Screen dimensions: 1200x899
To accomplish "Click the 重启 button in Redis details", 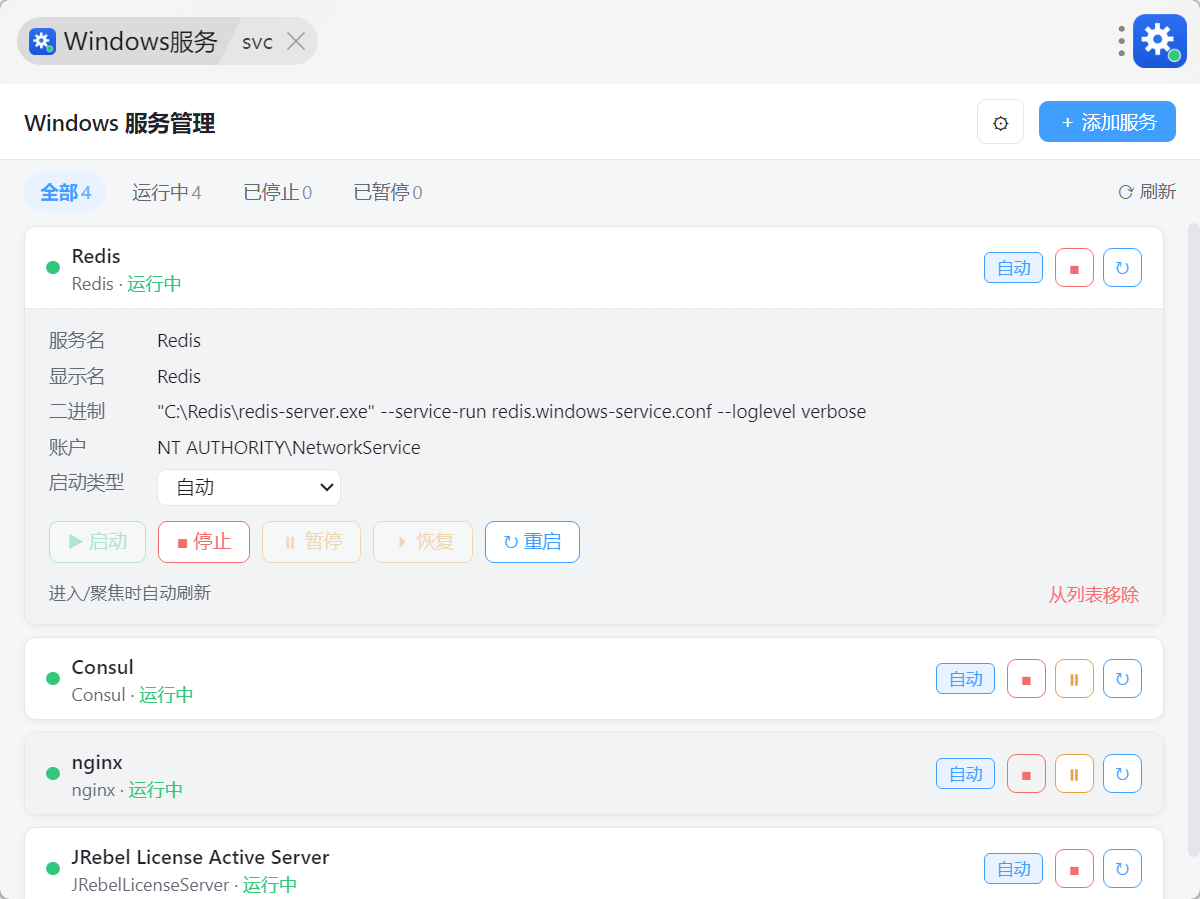I will (532, 542).
